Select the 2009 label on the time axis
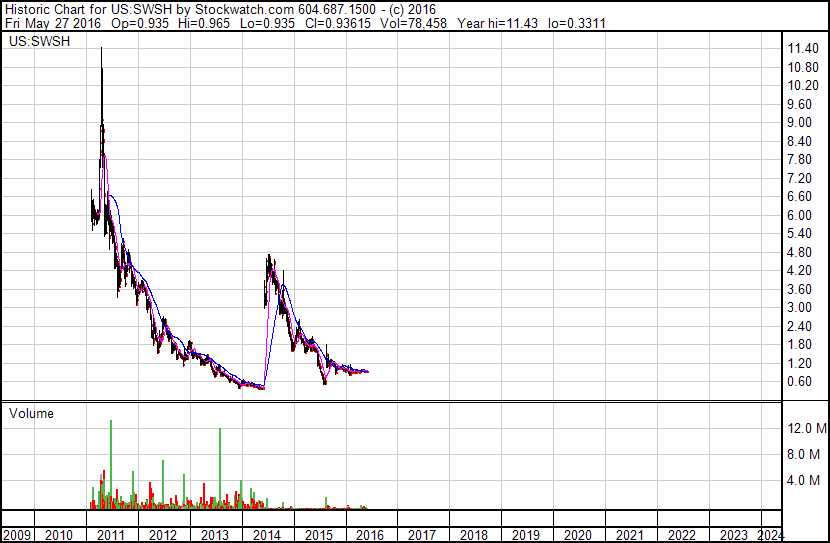Viewport: 830px width, 543px height. click(x=17, y=535)
